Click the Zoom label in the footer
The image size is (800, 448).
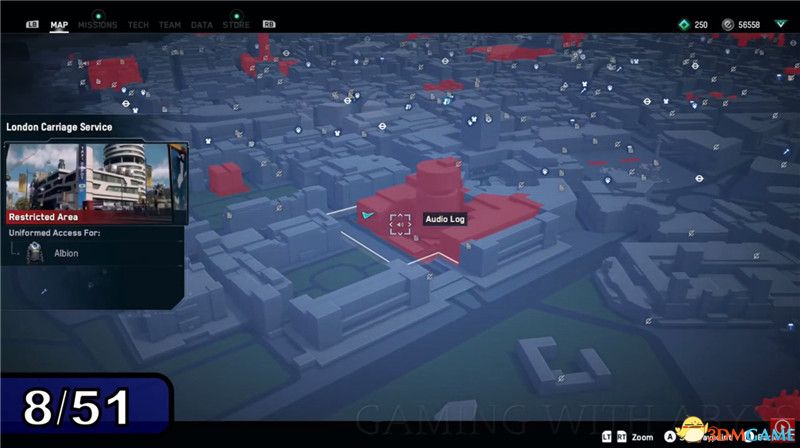[x=642, y=437]
